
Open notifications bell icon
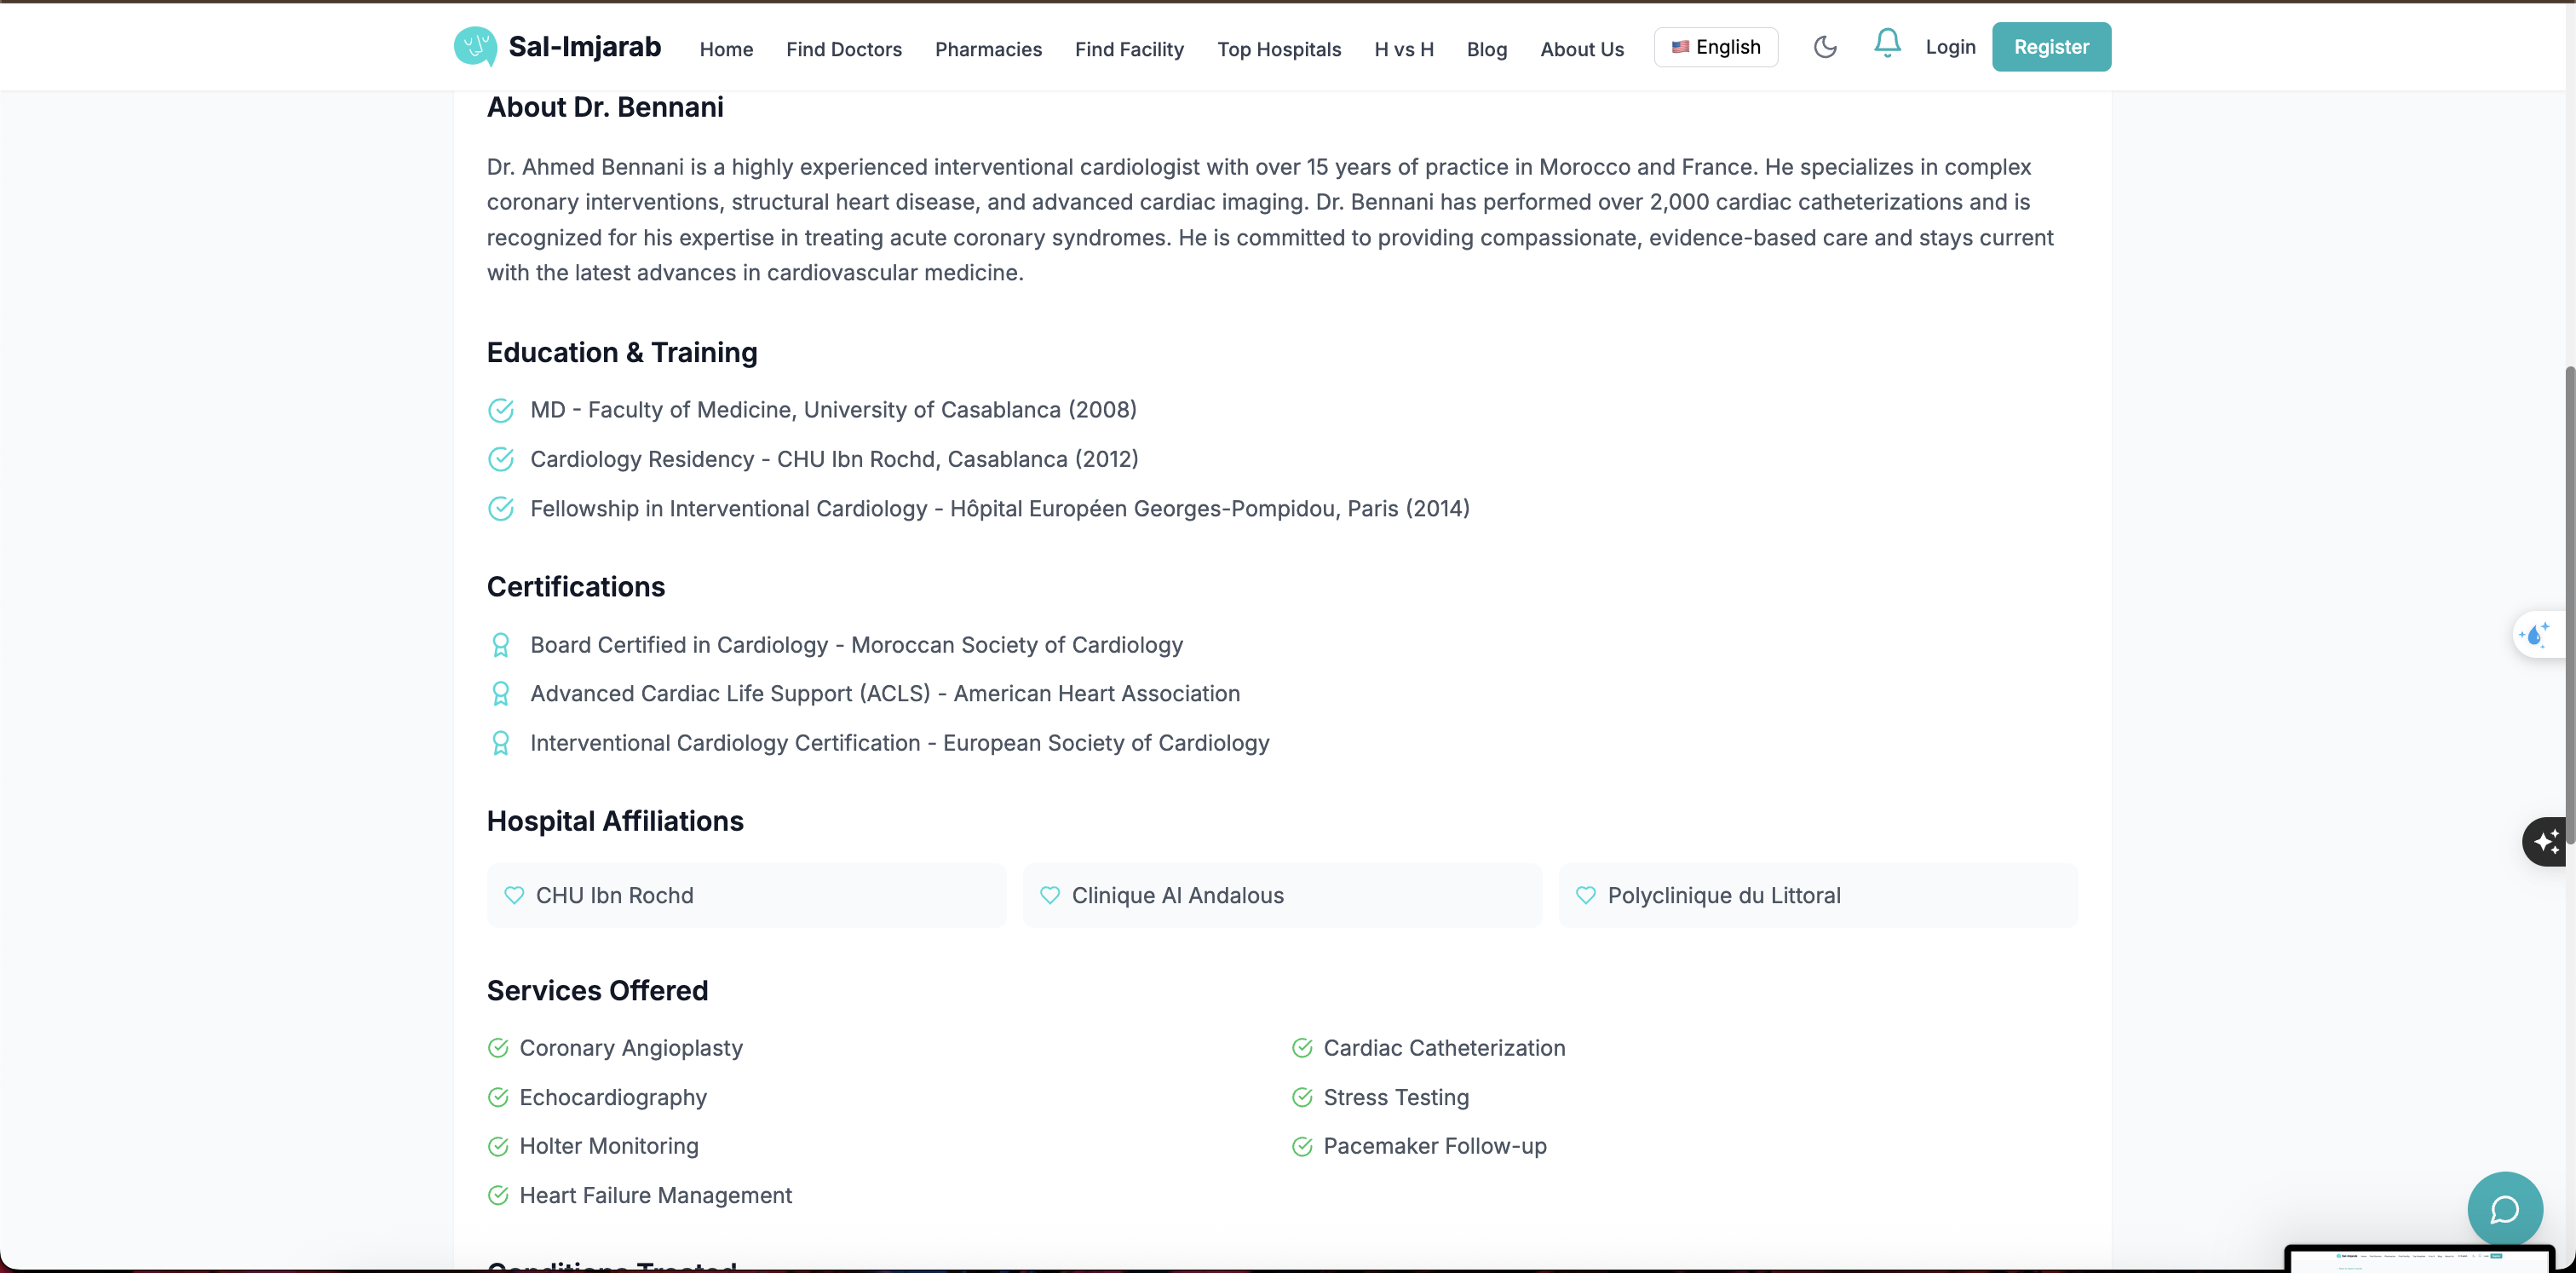1886,44
